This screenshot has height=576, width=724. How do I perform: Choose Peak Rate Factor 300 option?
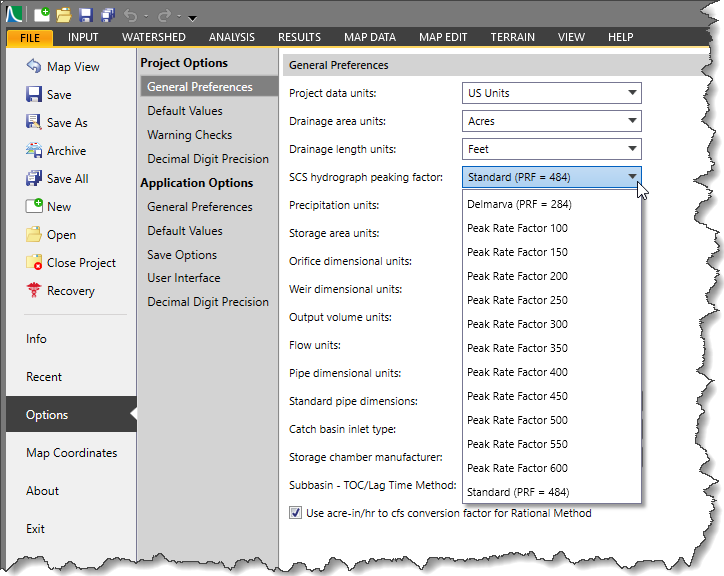coord(517,324)
